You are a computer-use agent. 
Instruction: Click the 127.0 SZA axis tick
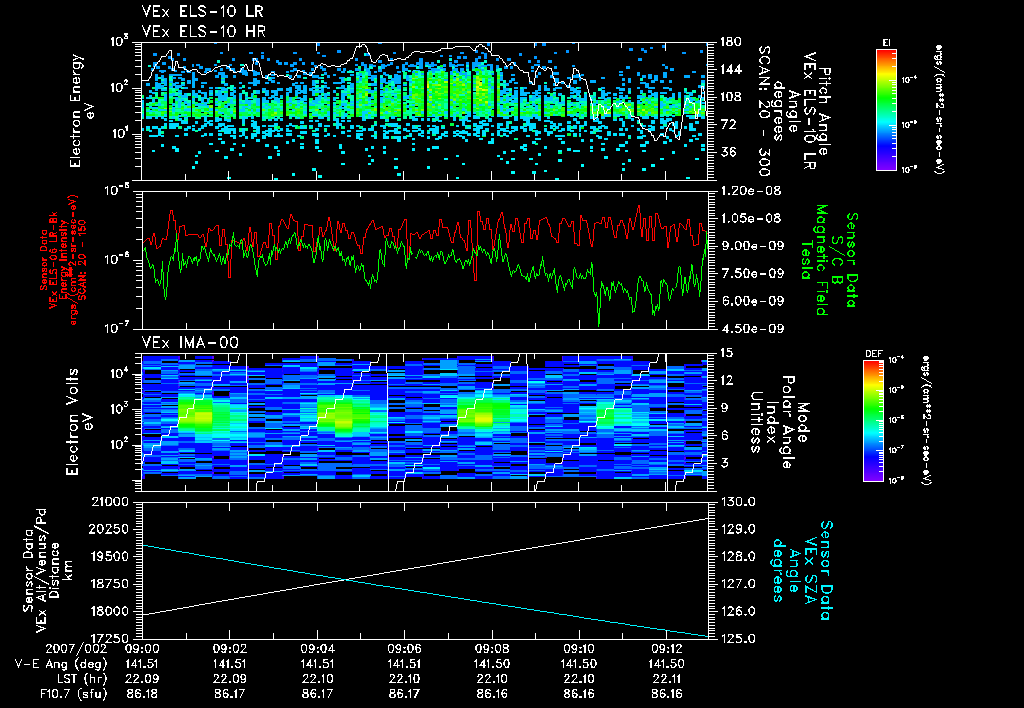point(737,584)
